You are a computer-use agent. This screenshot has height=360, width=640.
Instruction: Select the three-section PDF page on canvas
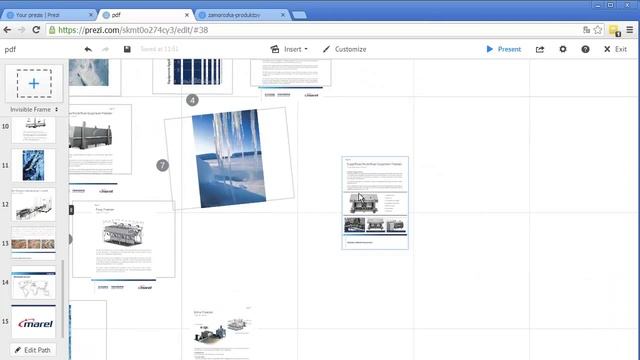(375, 203)
